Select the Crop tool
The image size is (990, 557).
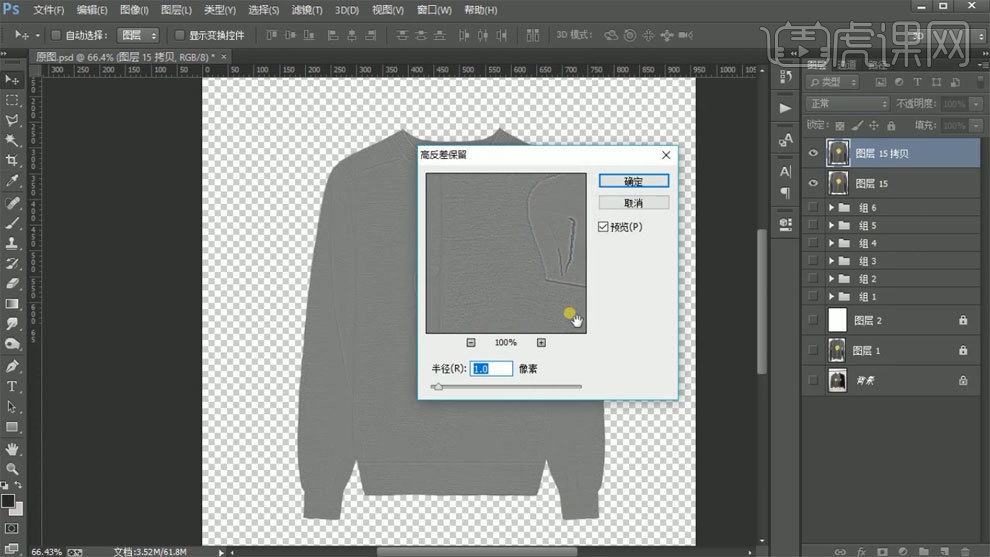[12, 161]
